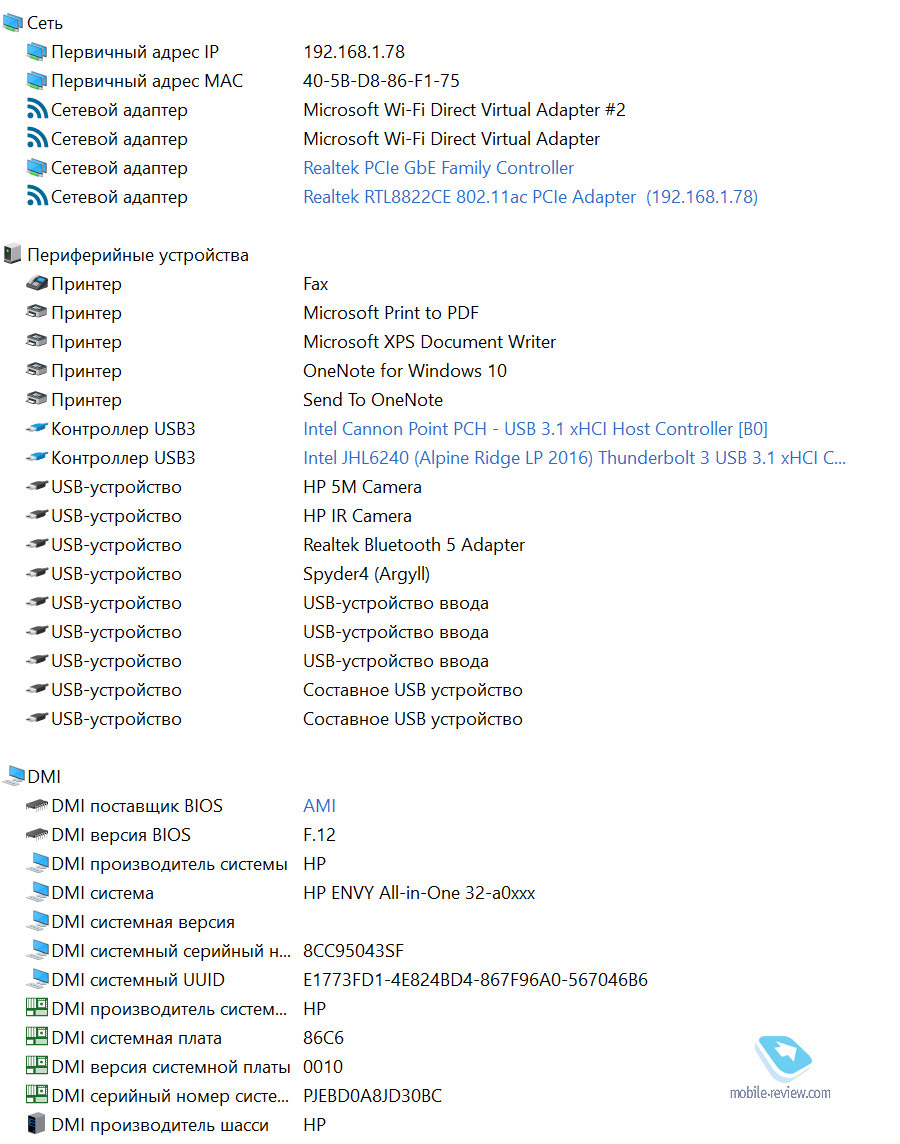900x1144 pixels.
Task: Click the USB3 controller icon for the Cannon Point row
Action: 36,428
